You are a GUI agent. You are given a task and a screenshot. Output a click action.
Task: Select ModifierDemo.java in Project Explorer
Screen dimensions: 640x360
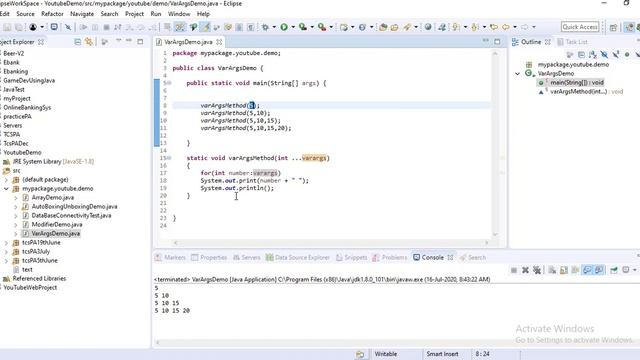57,224
